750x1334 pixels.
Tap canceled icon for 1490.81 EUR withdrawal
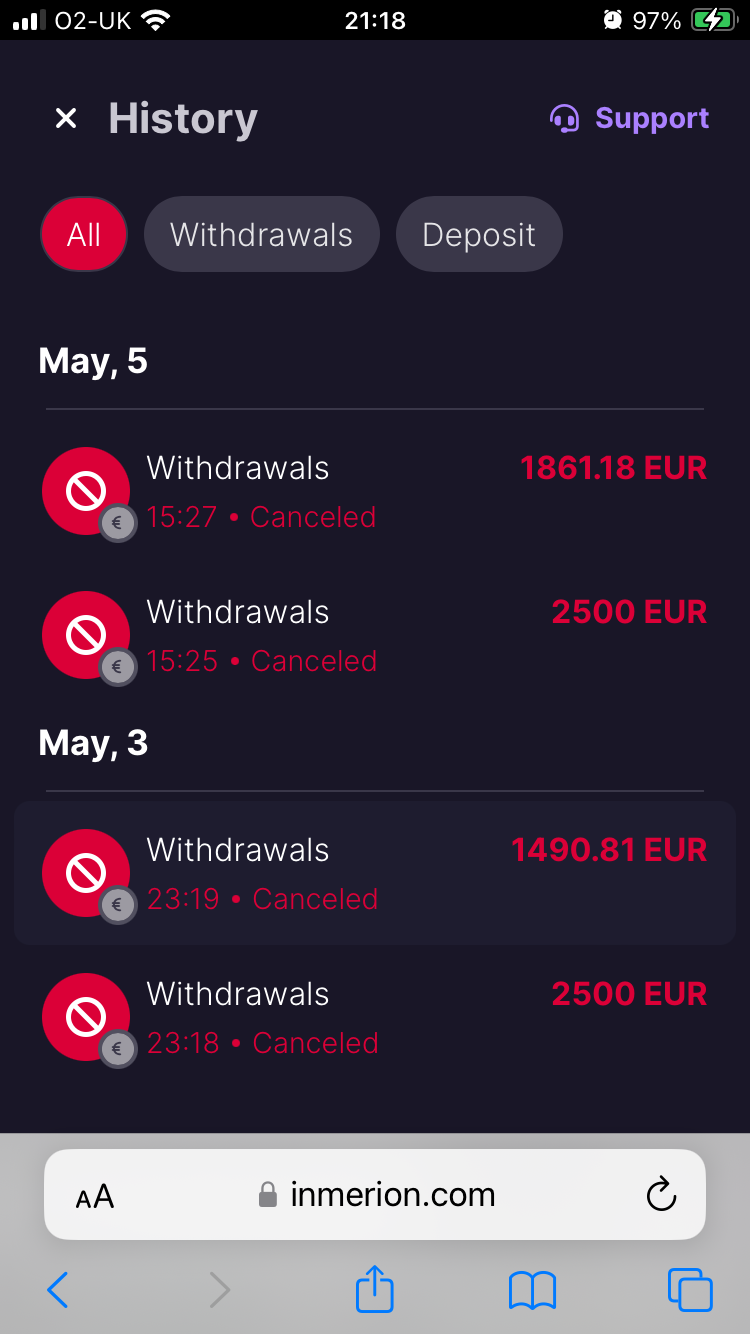pos(86,873)
